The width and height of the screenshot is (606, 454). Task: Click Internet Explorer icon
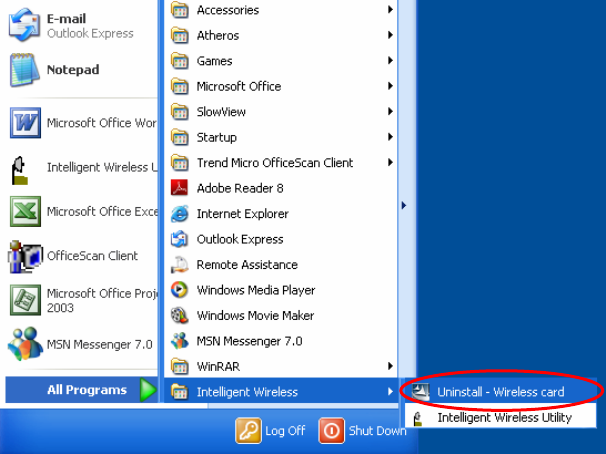point(180,214)
